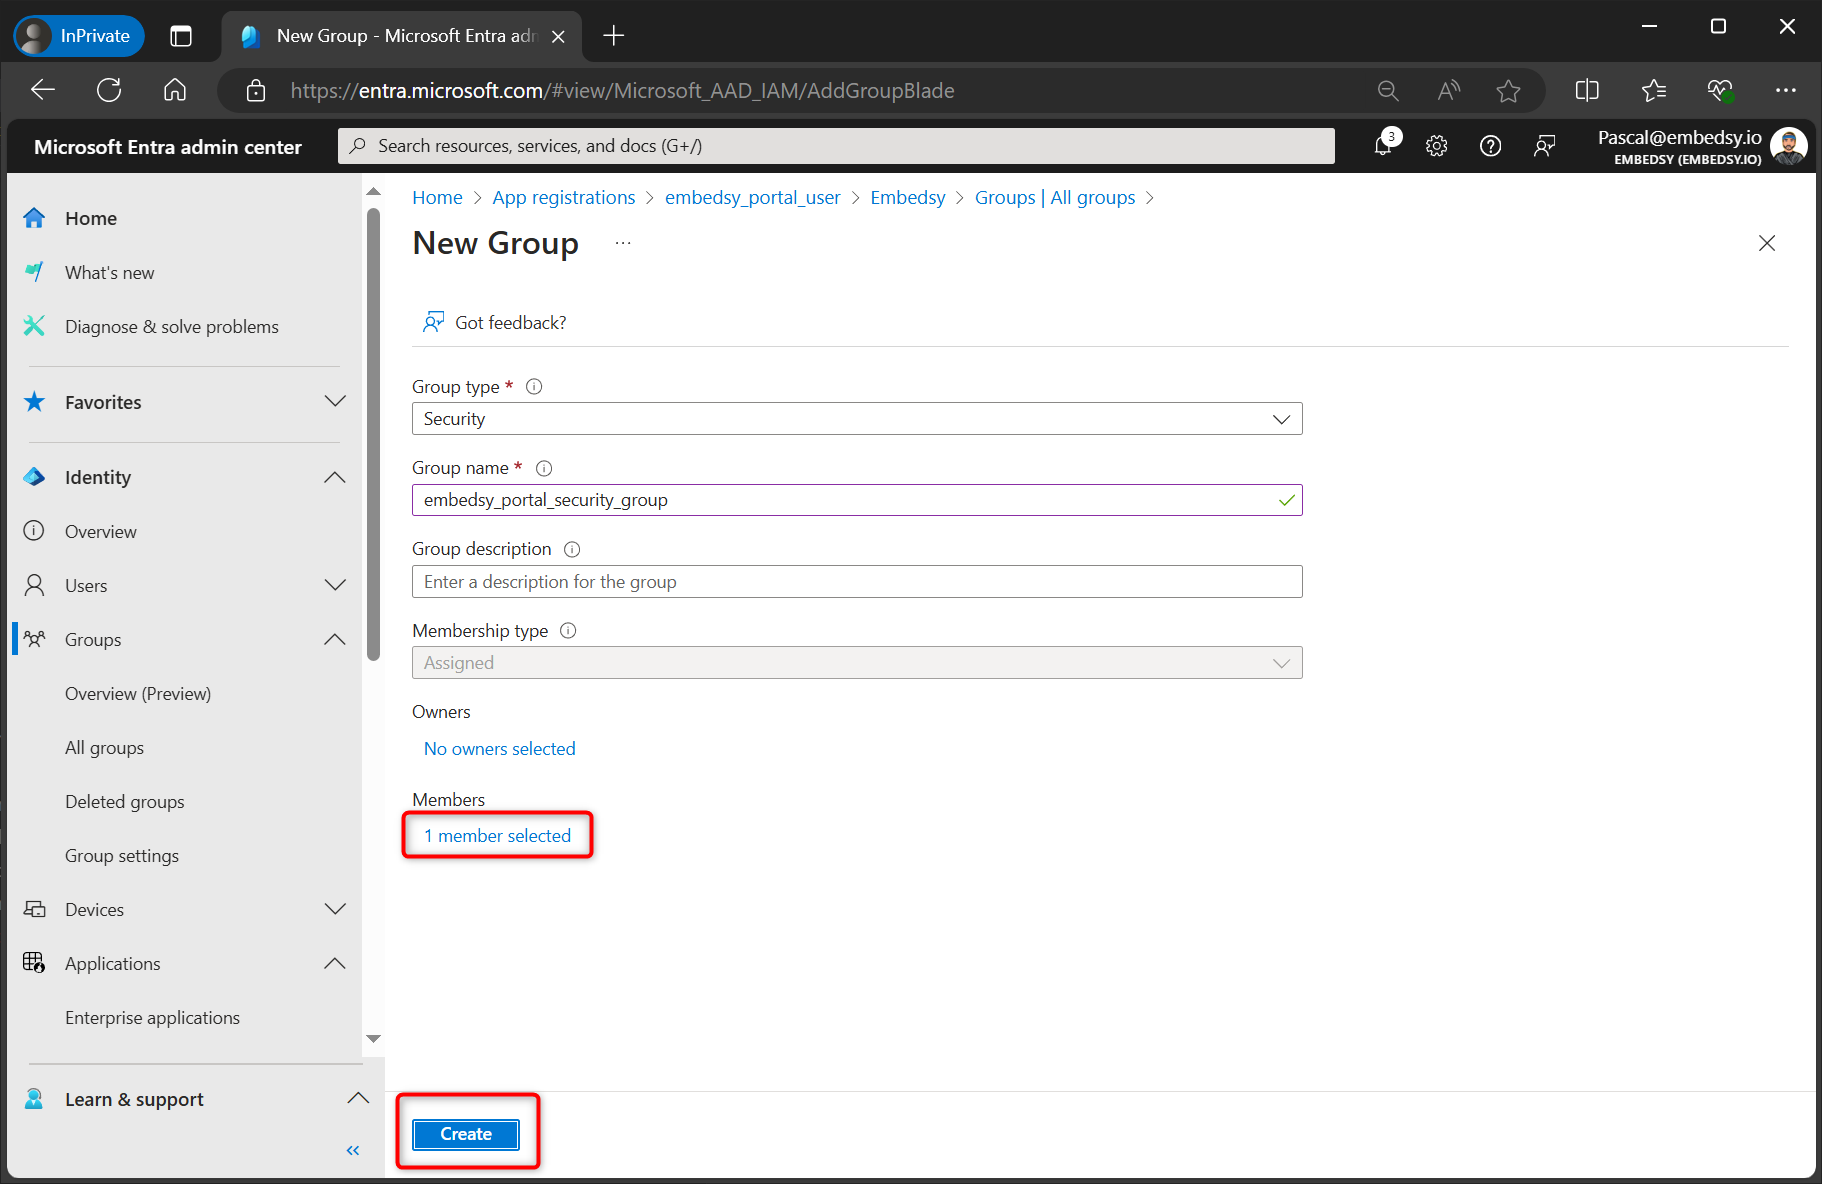Viewport: 1822px width, 1184px height.
Task: Click the Group description input field
Action: tap(857, 581)
